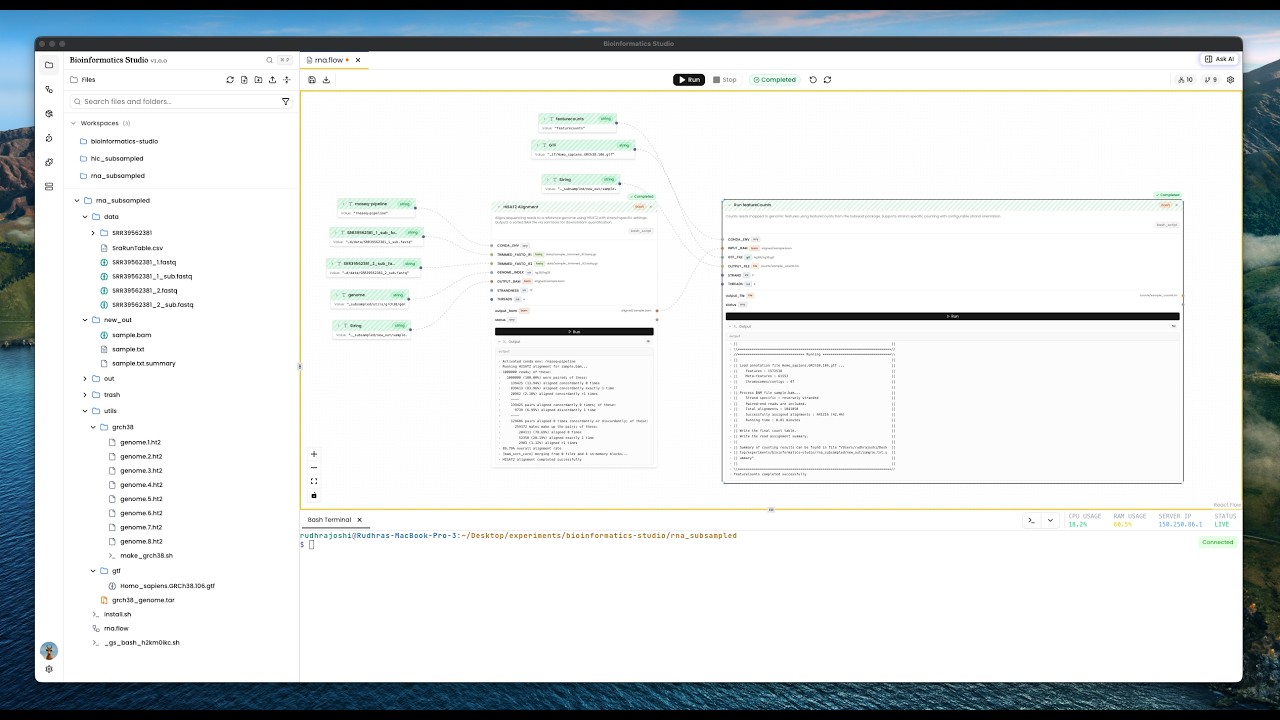Collapse the new_out folder

85,320
